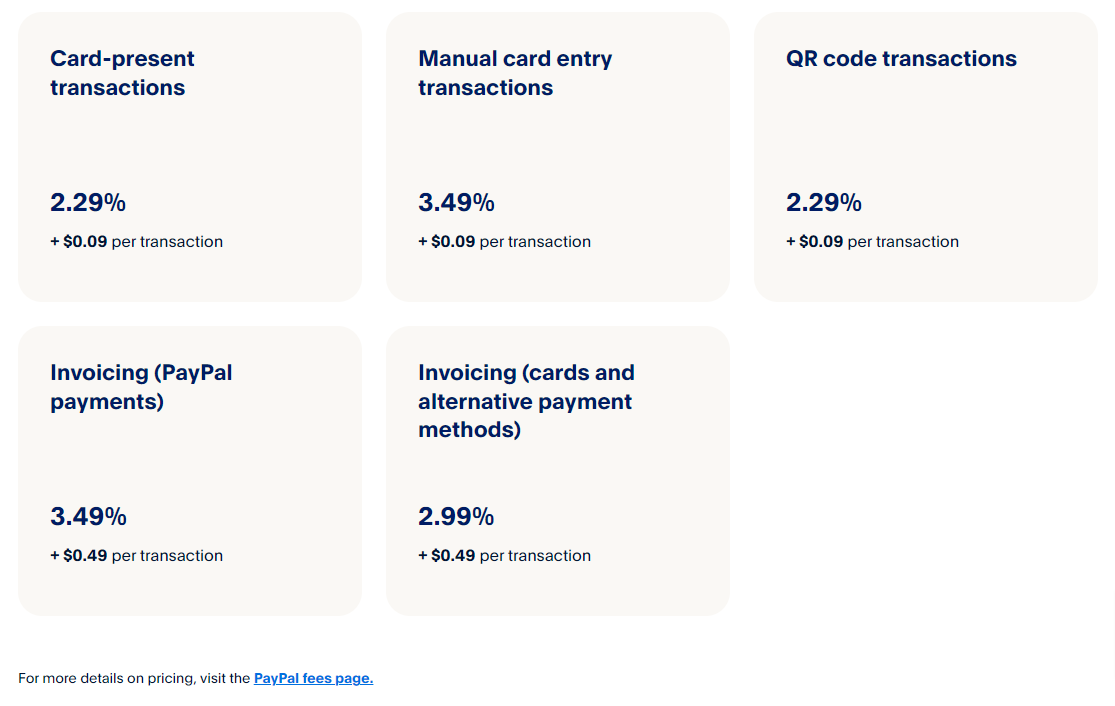Screen dimensions: 1115x706
Task: Click $0.09 per transaction under Manual card entry
Action: click(505, 242)
